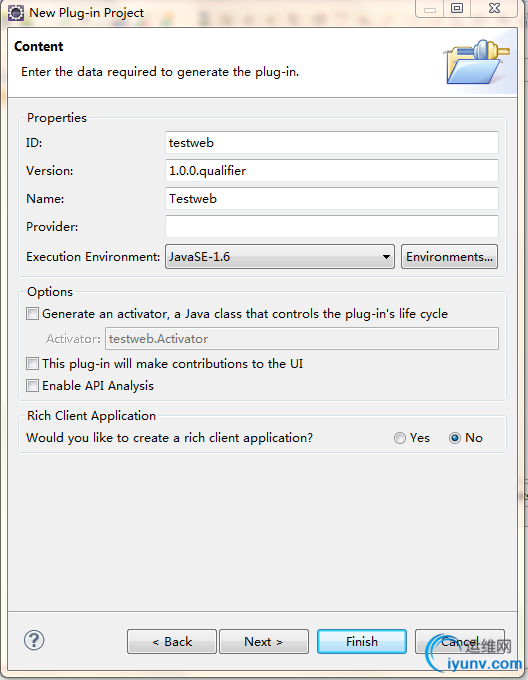
Task: Click the disabled Activator text field
Action: pyautogui.click(x=302, y=339)
